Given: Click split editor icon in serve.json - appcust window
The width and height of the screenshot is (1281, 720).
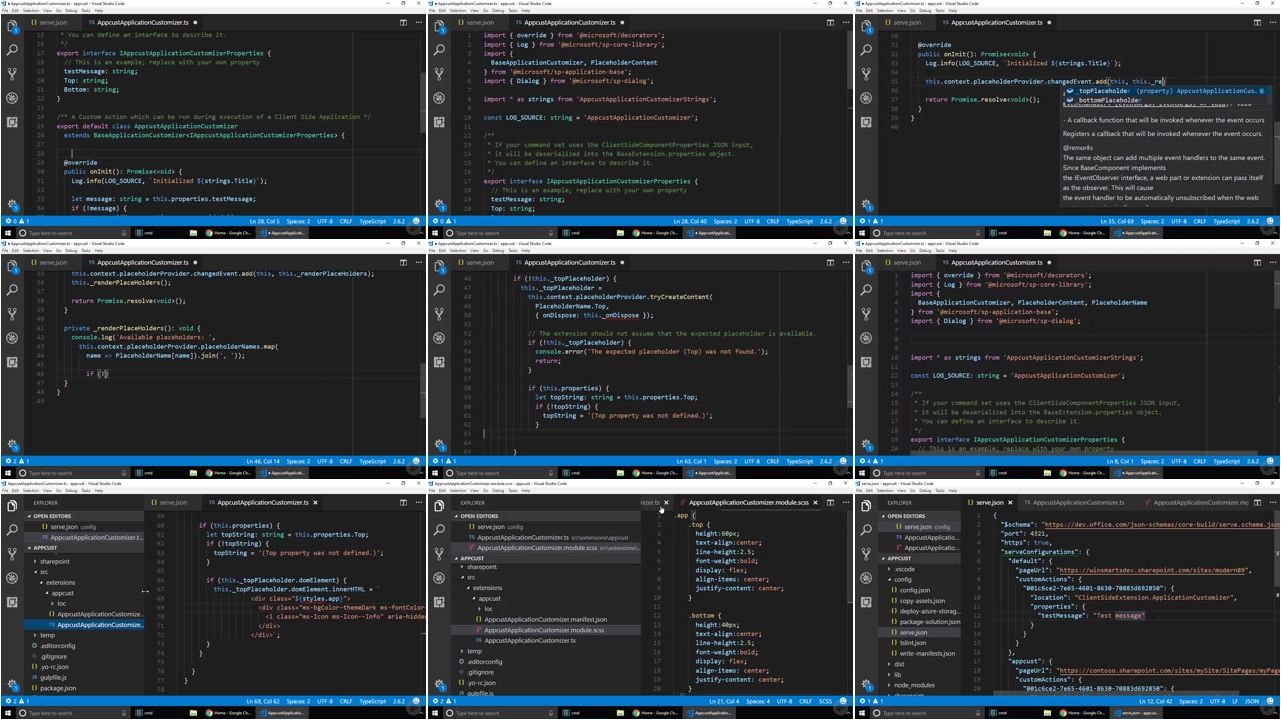Looking at the screenshot, I should [x=1257, y=503].
